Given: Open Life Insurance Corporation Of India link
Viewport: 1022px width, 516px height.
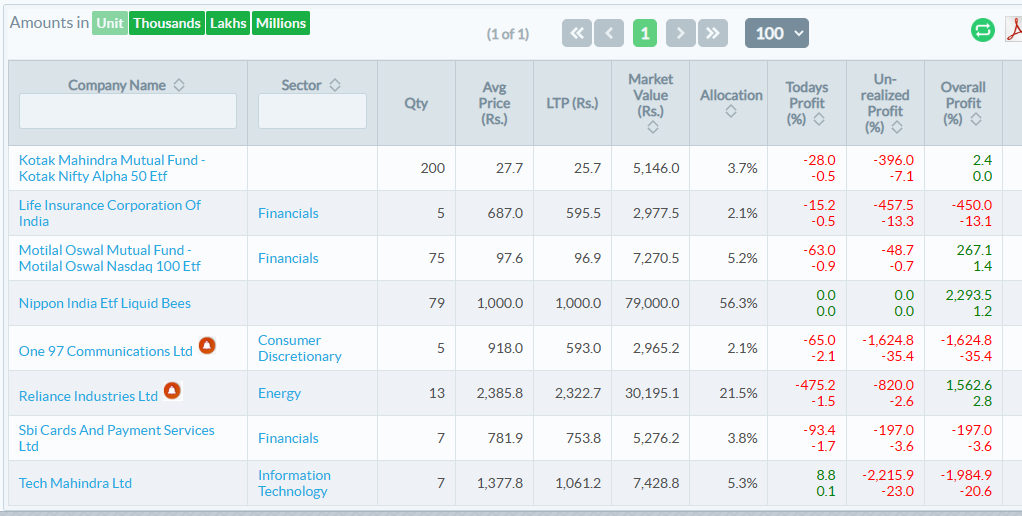Looking at the screenshot, I should pyautogui.click(x=110, y=213).
